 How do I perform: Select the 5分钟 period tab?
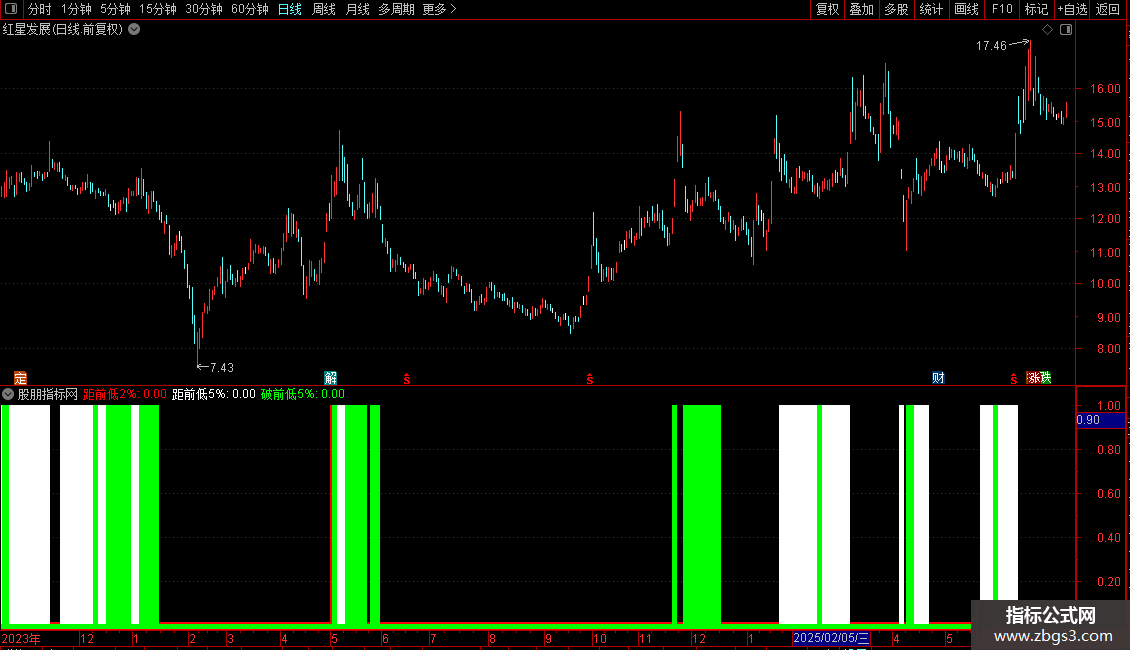click(x=115, y=9)
